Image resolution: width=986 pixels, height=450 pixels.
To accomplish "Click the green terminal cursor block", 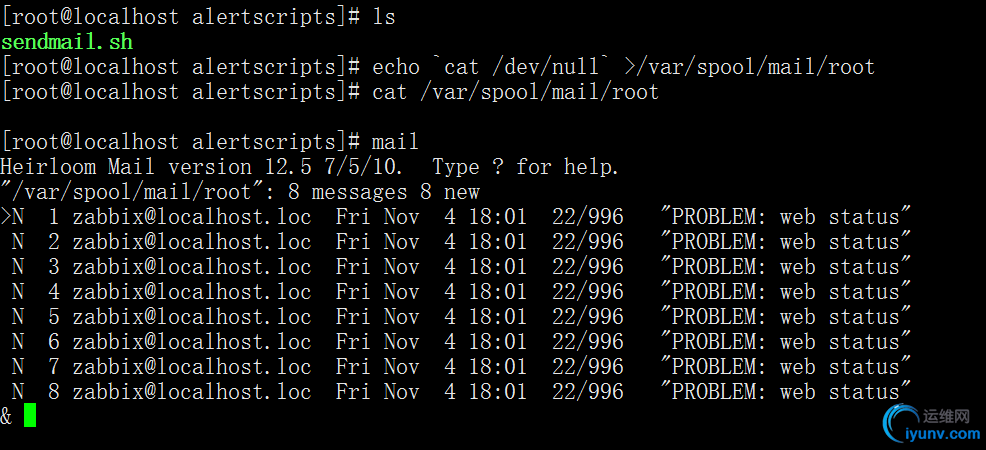I will [x=30, y=415].
